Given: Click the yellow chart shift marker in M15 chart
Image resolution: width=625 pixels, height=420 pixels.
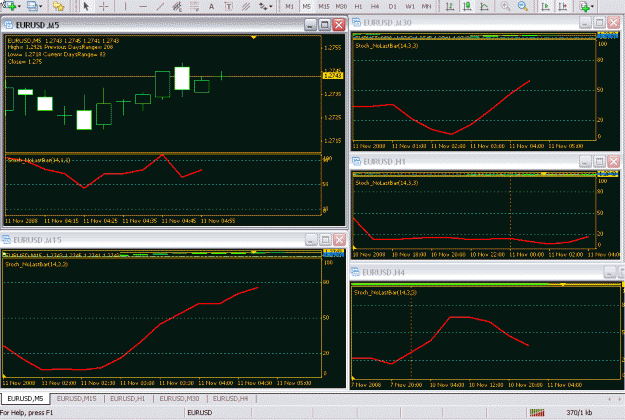Looking at the screenshot, I should [254, 252].
